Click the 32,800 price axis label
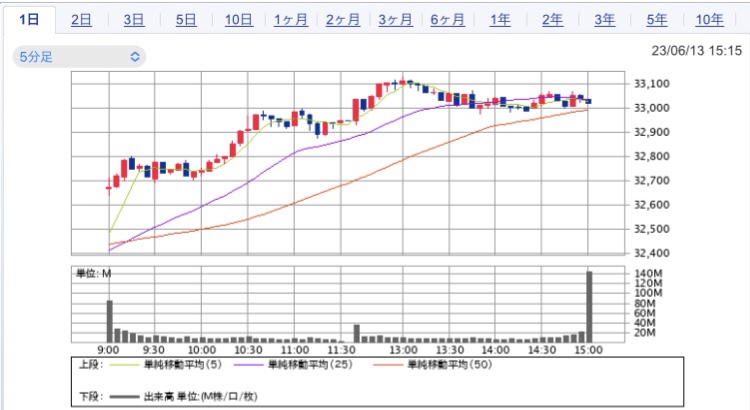 coord(651,156)
